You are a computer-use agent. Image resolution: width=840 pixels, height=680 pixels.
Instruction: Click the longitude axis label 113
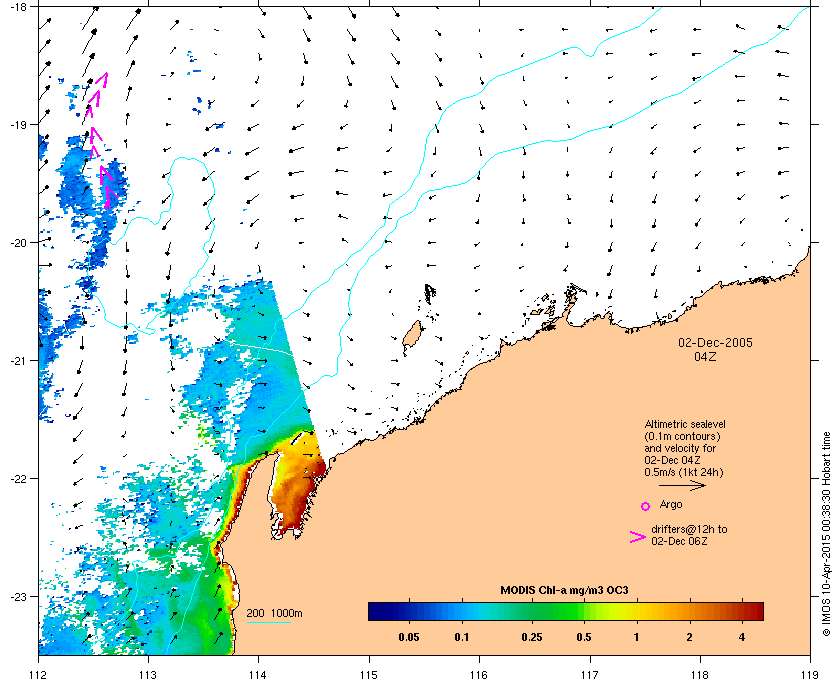point(148,674)
